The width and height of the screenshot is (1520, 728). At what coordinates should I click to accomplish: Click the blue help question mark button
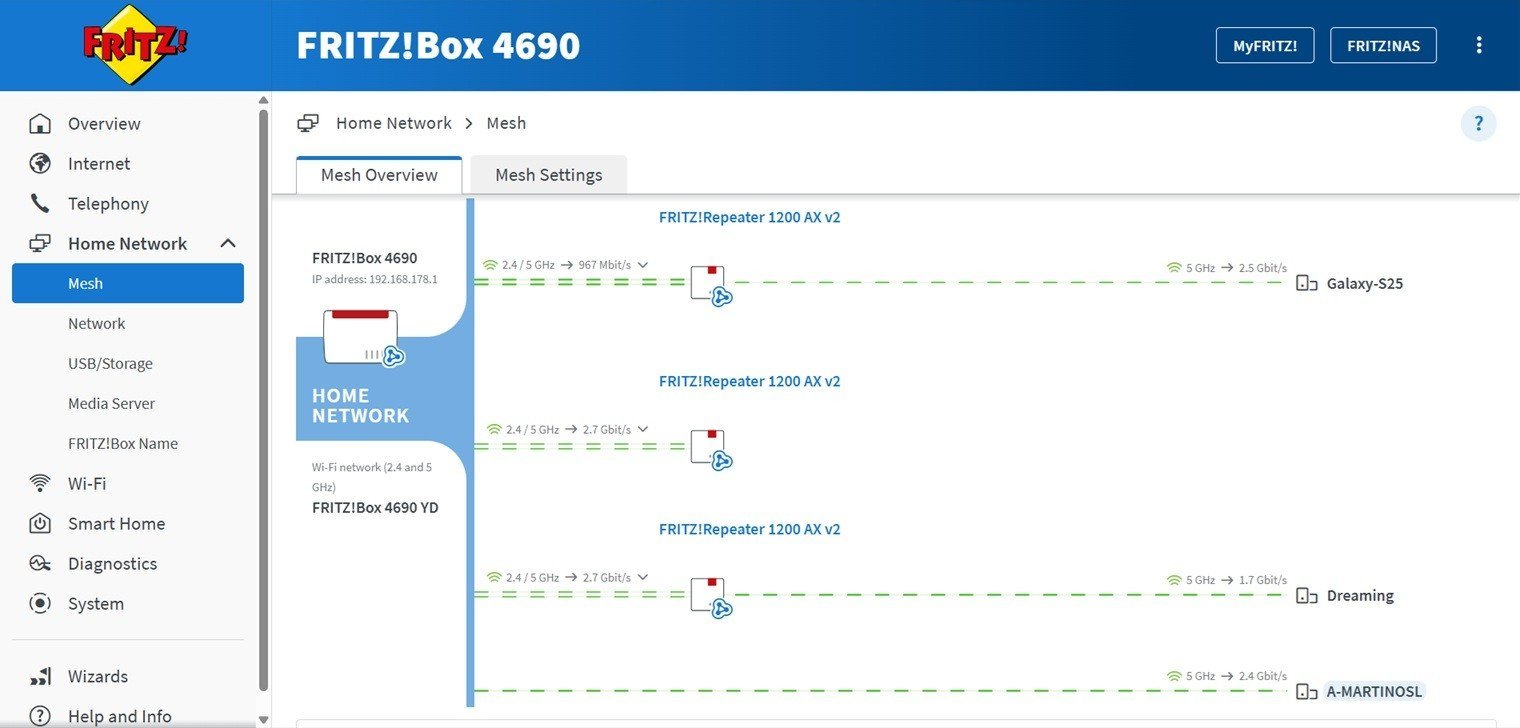[1479, 124]
